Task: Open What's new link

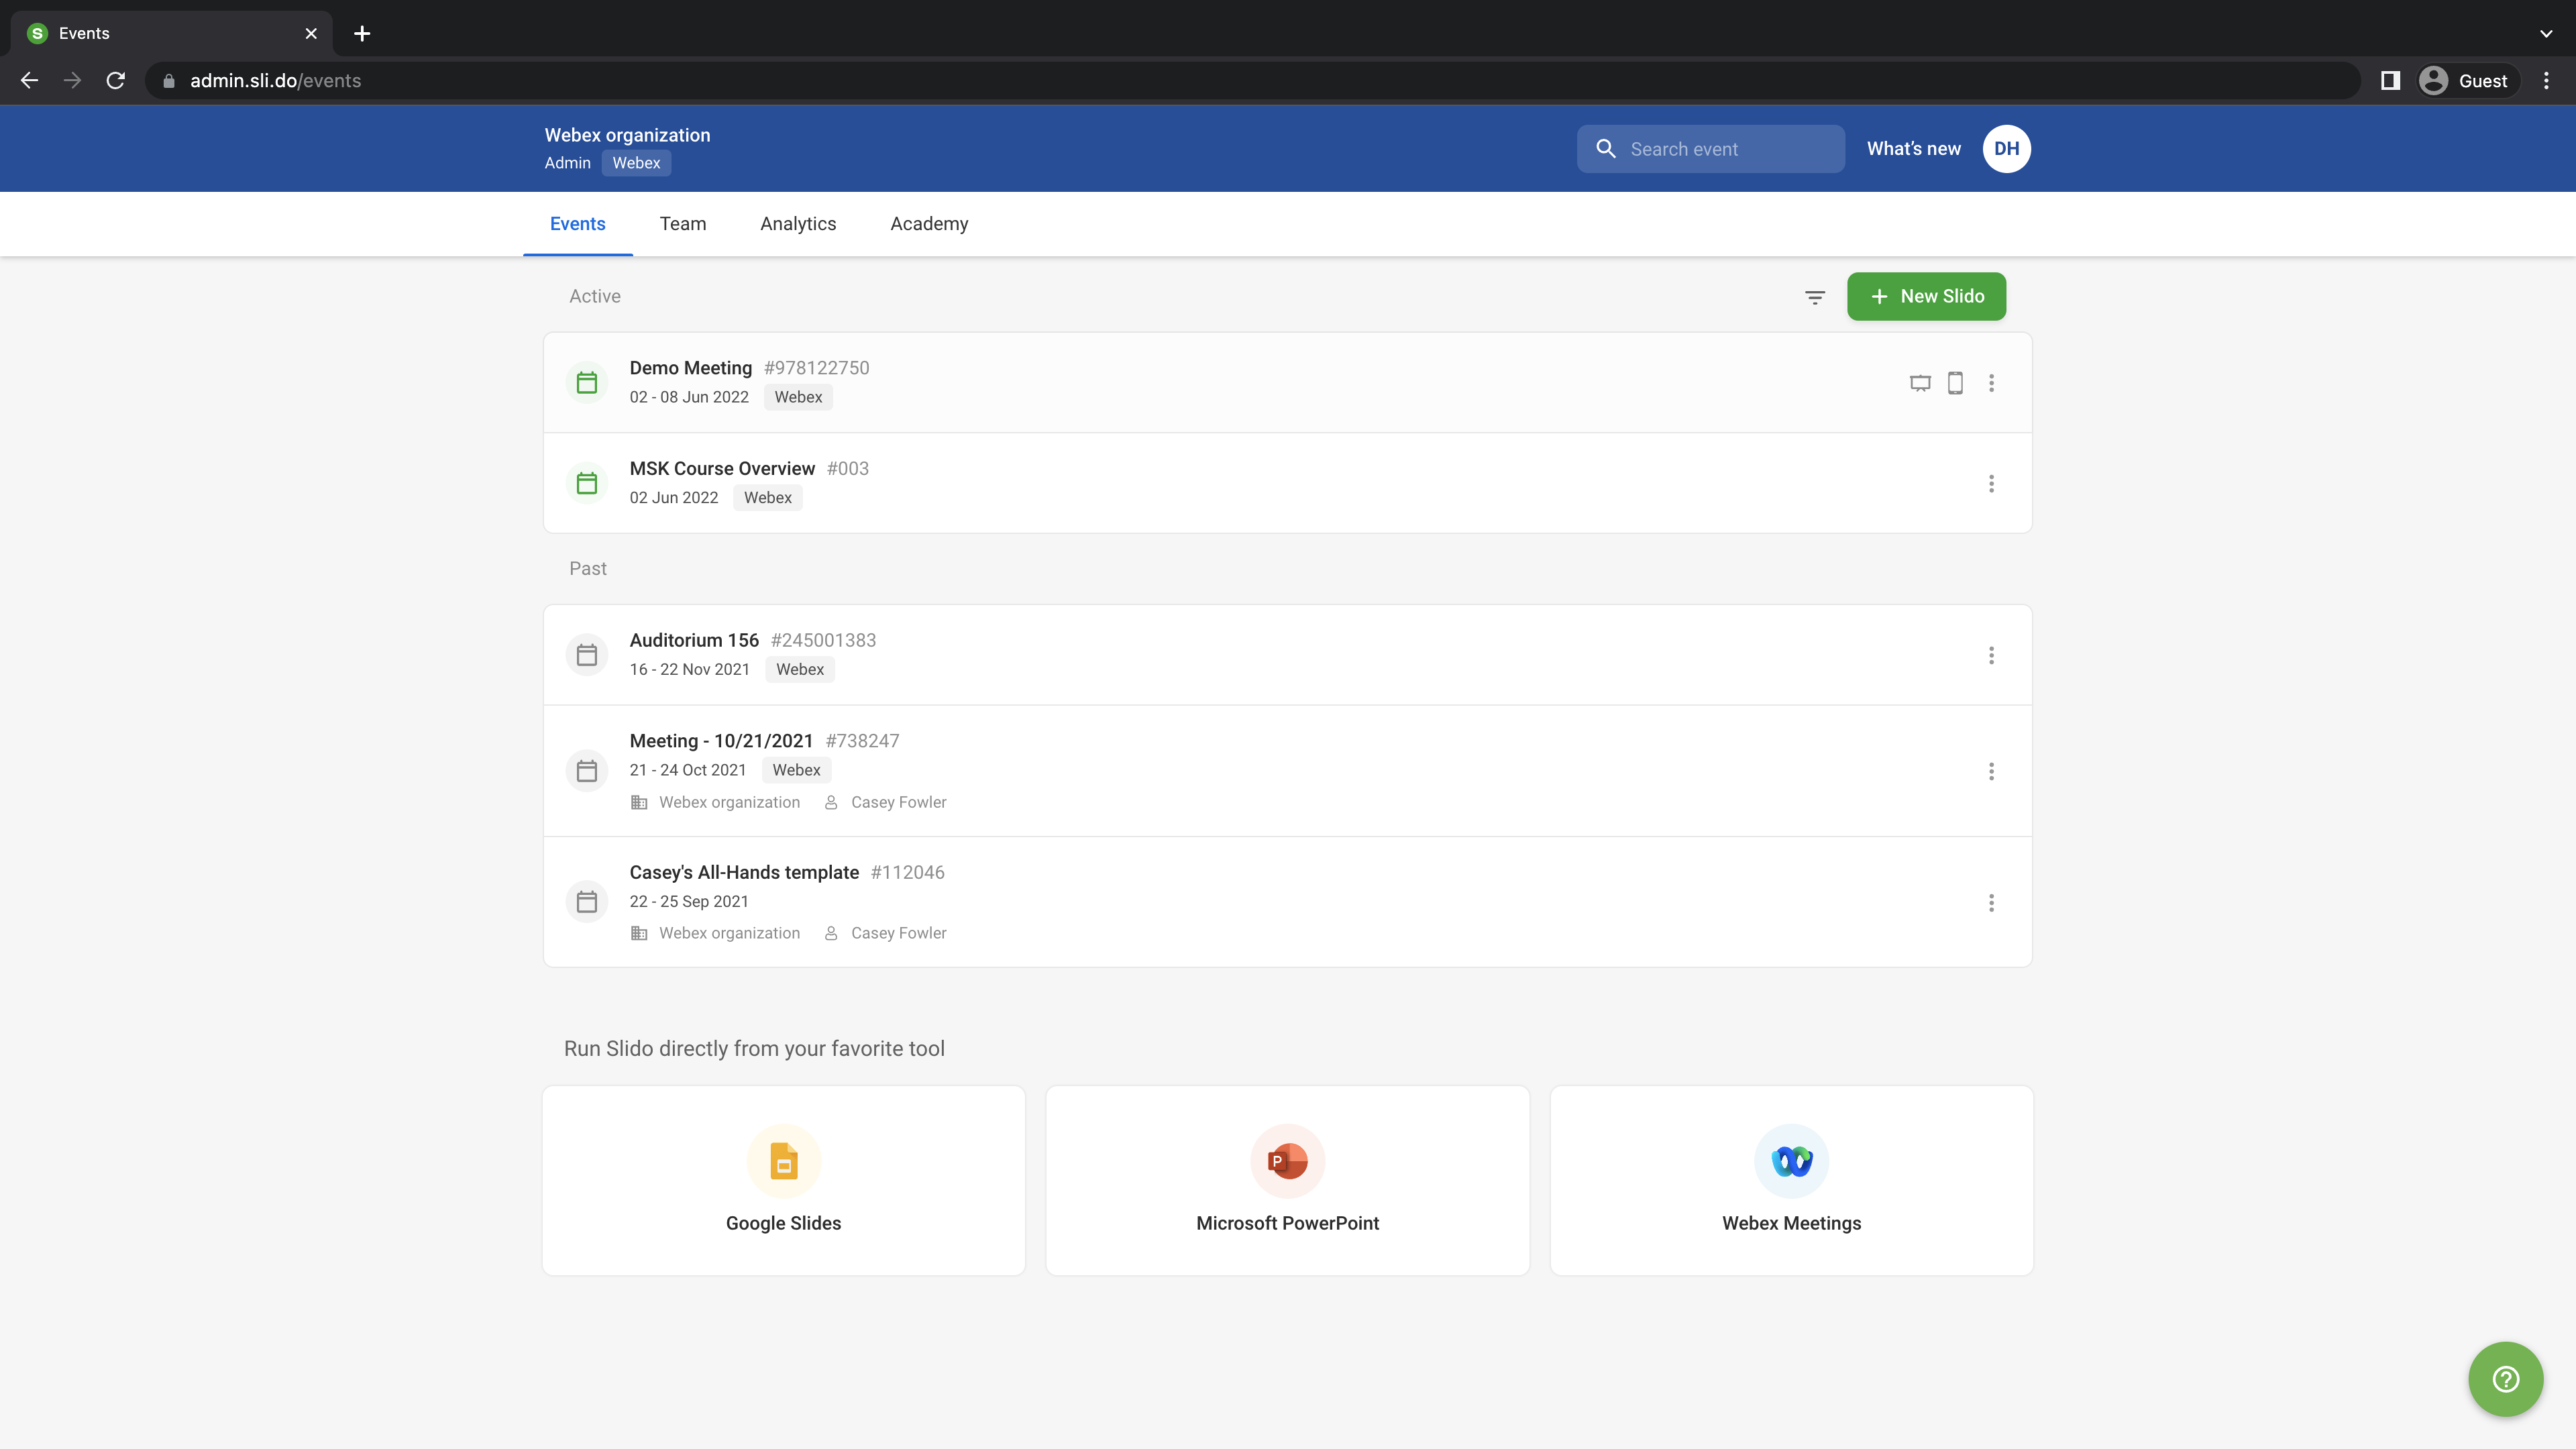Action: tap(1913, 149)
